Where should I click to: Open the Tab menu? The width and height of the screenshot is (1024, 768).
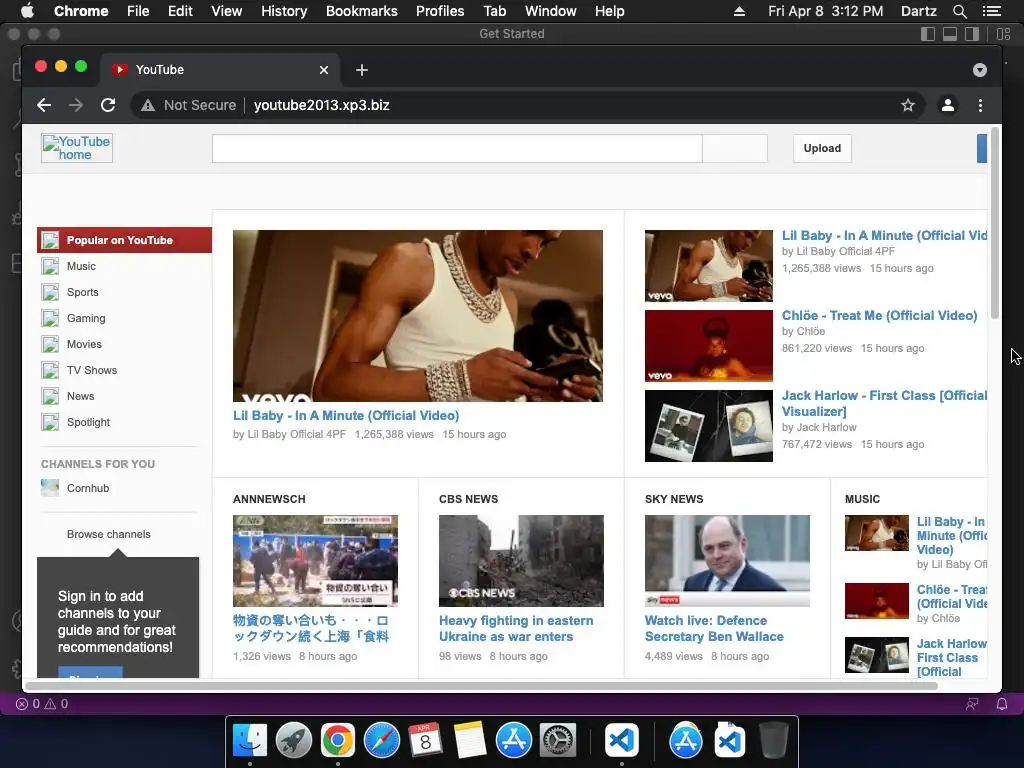pos(494,11)
